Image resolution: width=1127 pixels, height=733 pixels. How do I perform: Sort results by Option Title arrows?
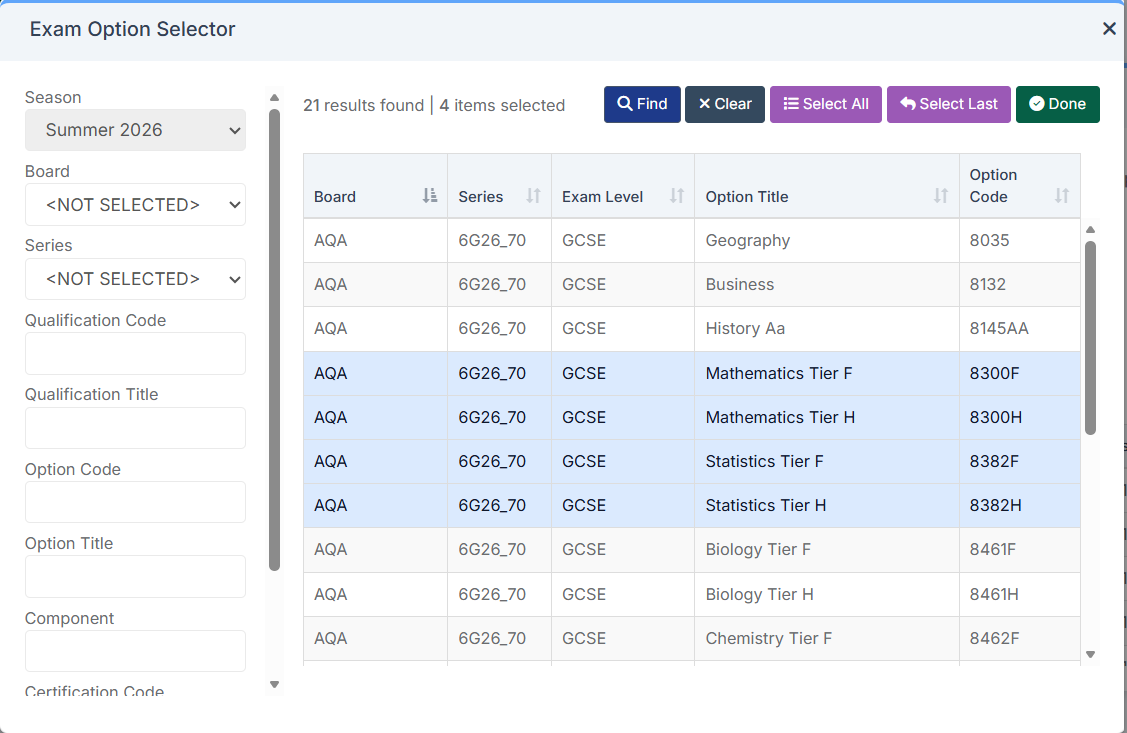pyautogui.click(x=940, y=196)
